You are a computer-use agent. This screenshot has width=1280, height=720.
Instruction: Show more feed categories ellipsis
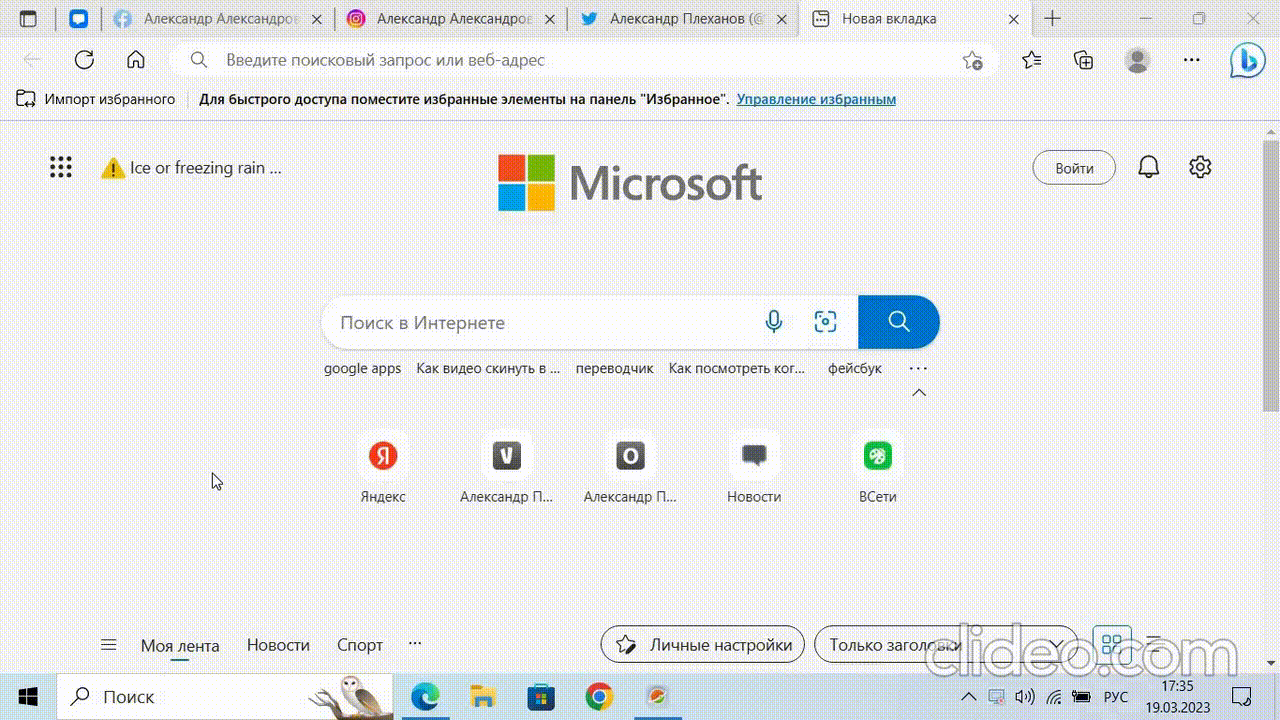(x=415, y=644)
